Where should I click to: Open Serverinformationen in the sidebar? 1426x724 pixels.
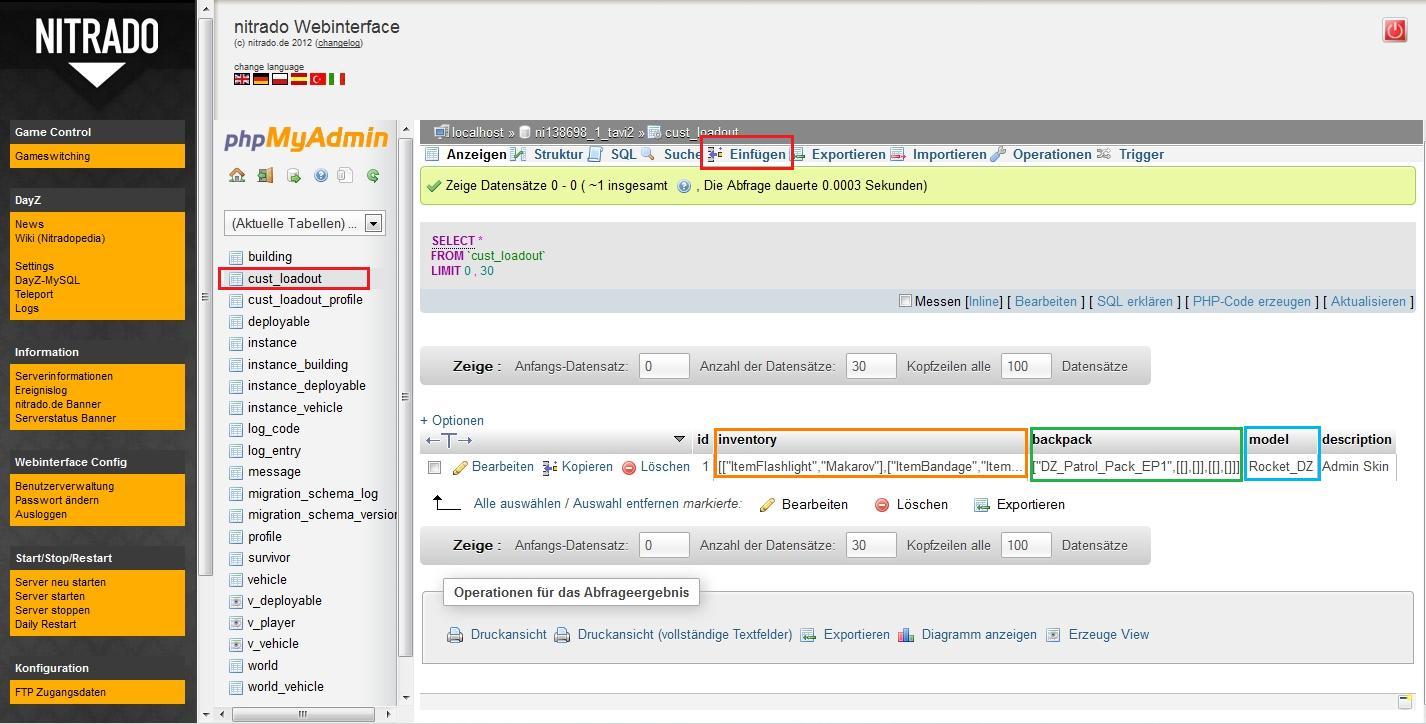point(64,377)
